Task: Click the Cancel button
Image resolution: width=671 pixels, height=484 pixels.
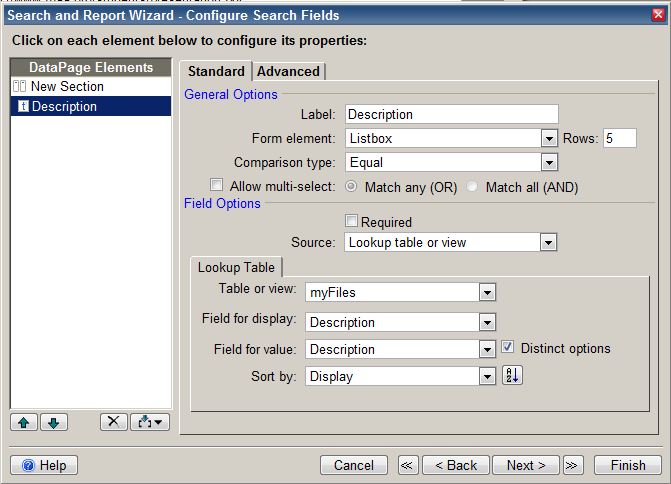Action: [x=354, y=465]
